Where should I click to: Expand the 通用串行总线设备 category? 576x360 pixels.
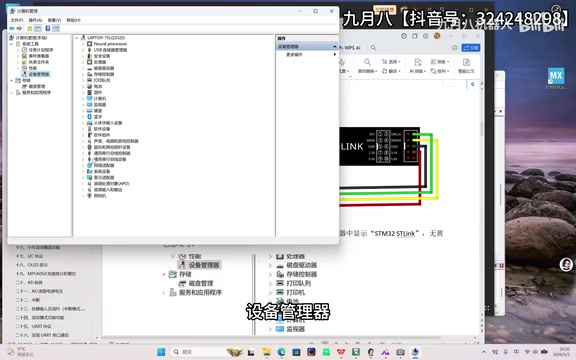click(83, 159)
